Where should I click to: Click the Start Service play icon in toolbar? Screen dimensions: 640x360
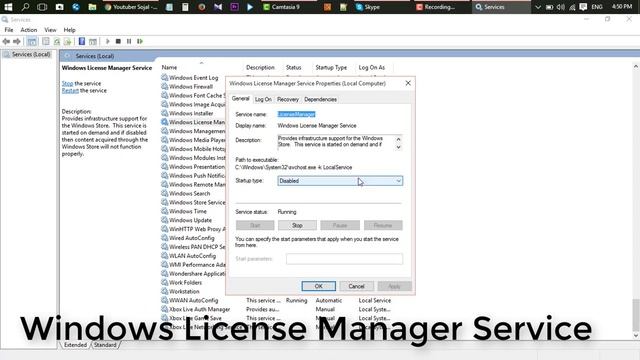coord(108,41)
